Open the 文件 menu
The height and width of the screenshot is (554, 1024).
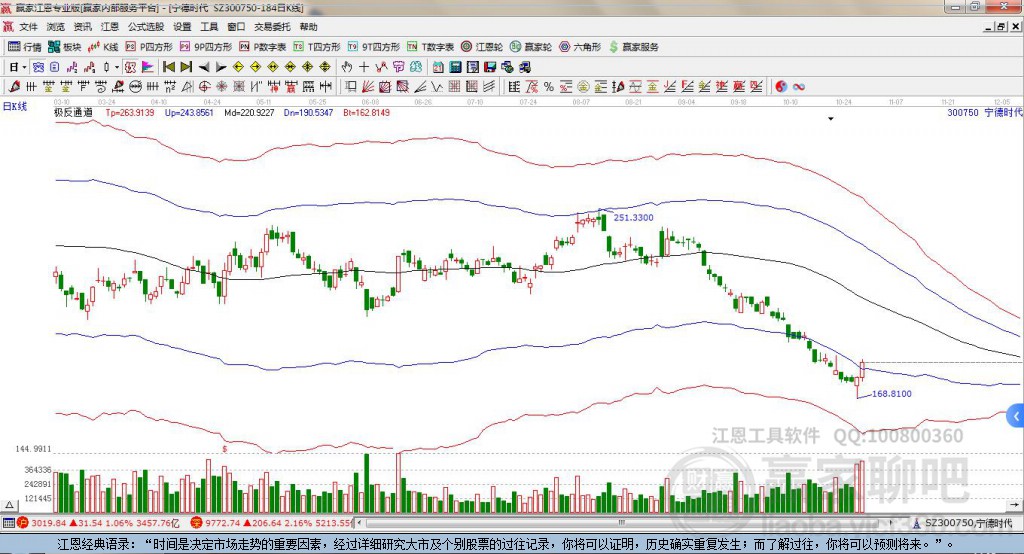coord(29,27)
